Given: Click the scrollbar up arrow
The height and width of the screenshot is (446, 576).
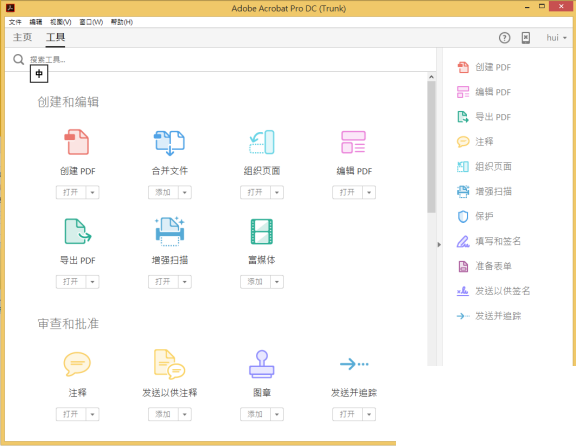Looking at the screenshot, I should pos(431,77).
